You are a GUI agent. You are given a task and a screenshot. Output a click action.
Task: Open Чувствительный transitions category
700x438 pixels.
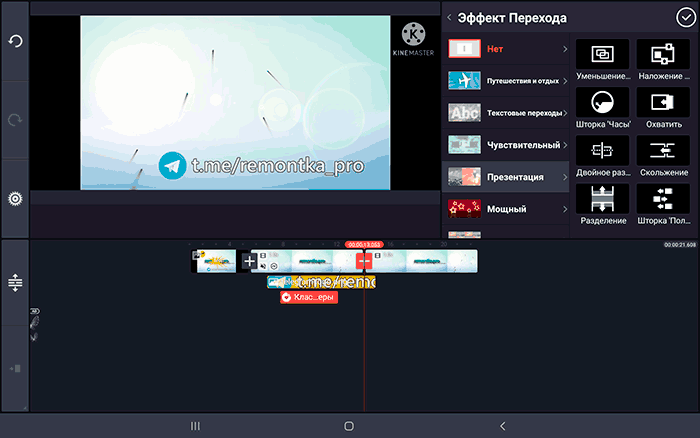[x=506, y=145]
